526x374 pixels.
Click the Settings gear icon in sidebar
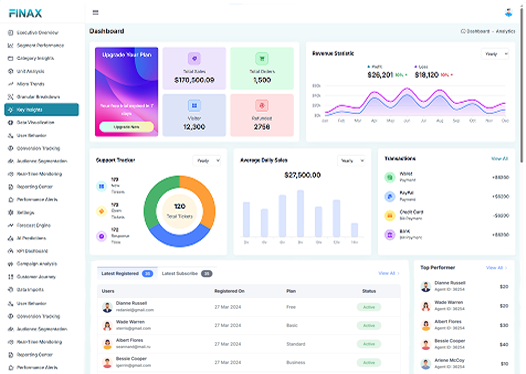click(10, 212)
